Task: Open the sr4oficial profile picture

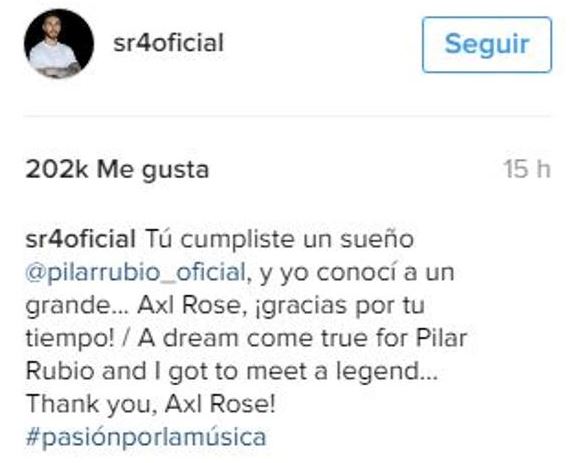Action: [59, 44]
